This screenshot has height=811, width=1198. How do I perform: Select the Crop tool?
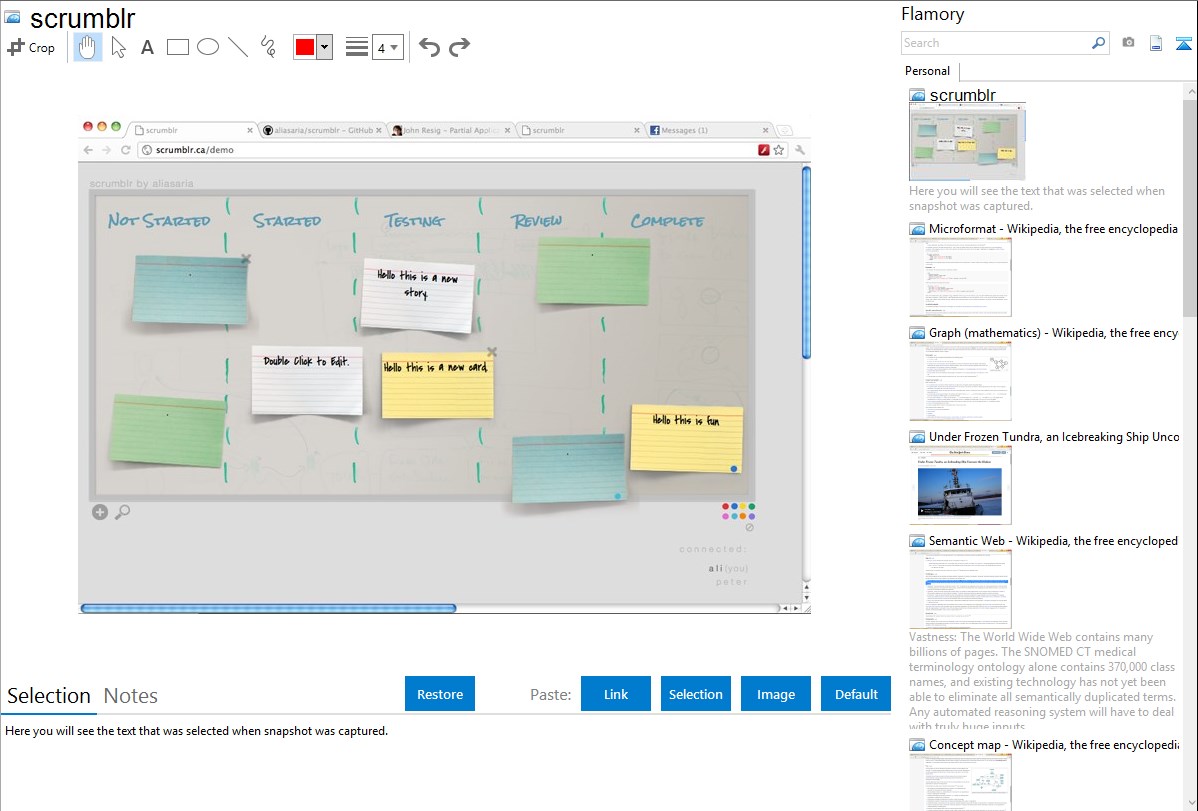pos(31,47)
